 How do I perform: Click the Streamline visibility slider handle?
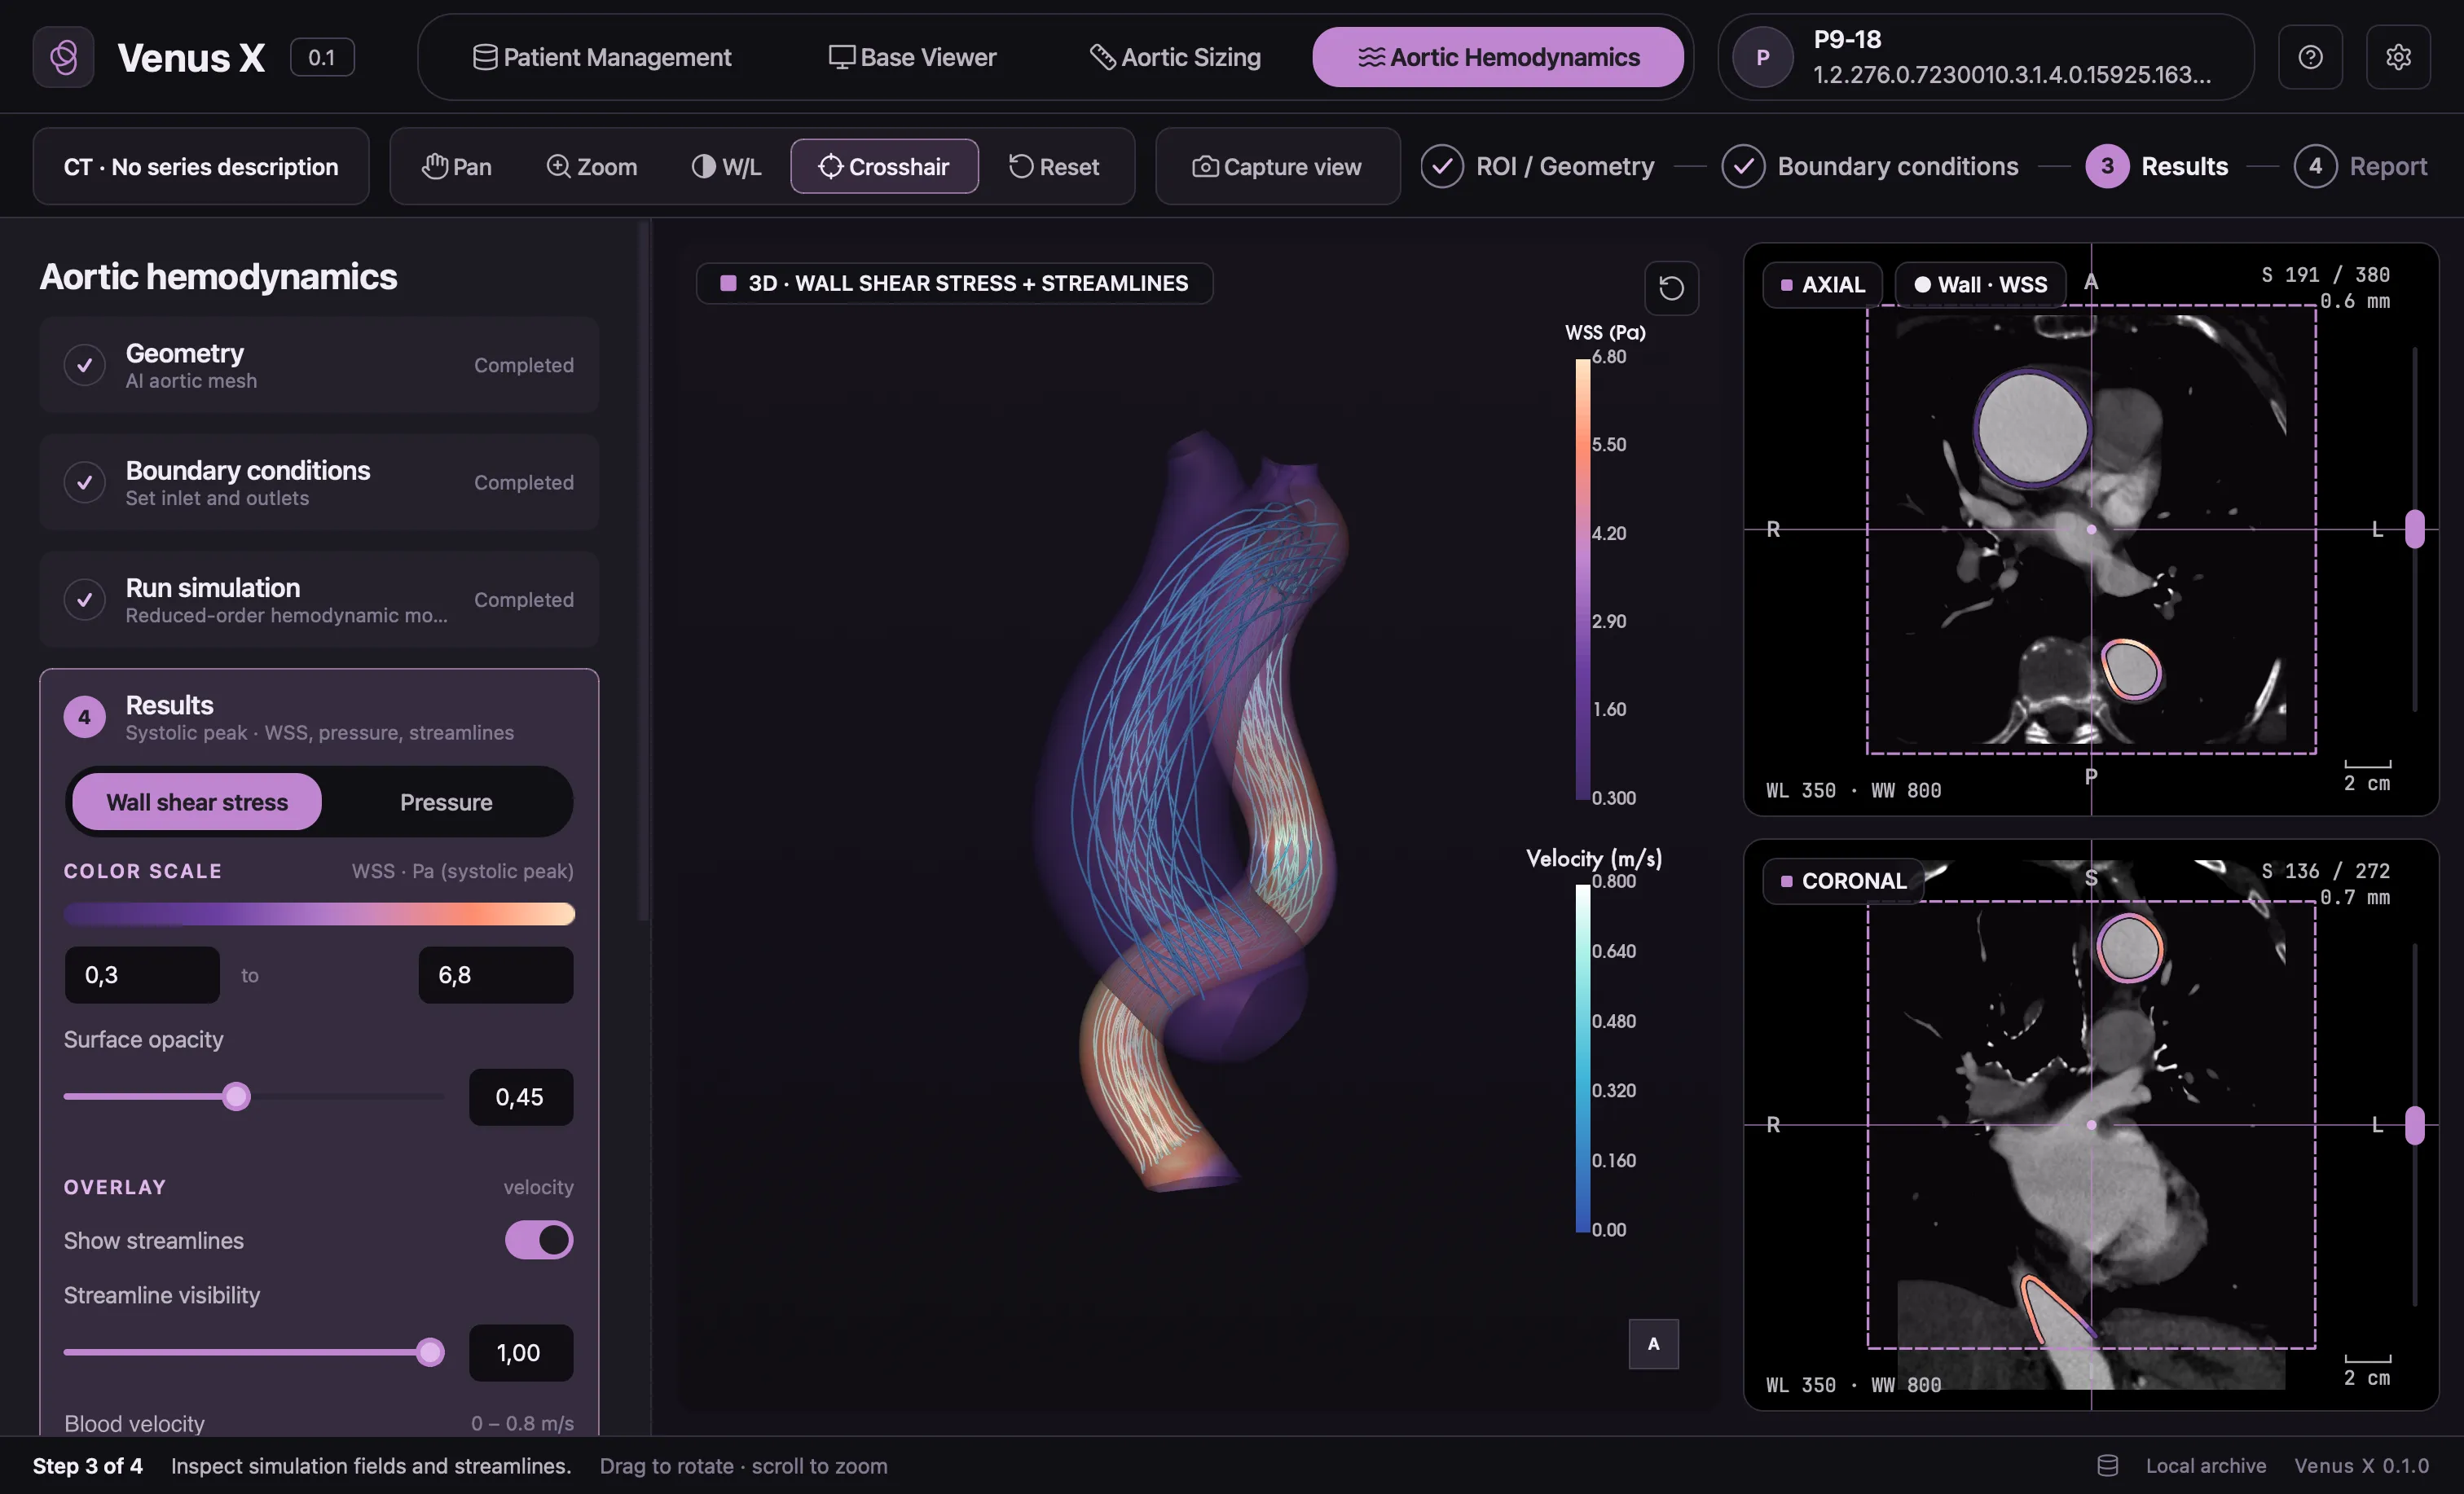pos(430,1353)
